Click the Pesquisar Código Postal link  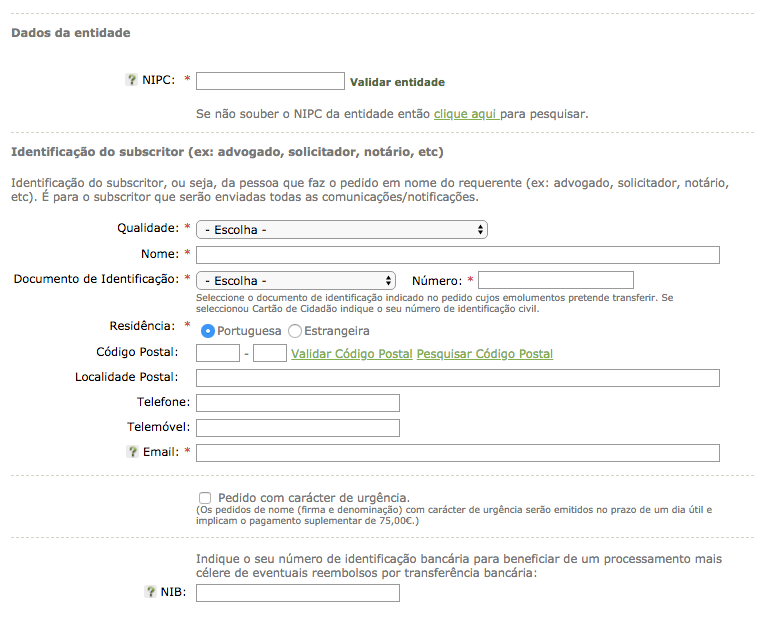tap(485, 354)
